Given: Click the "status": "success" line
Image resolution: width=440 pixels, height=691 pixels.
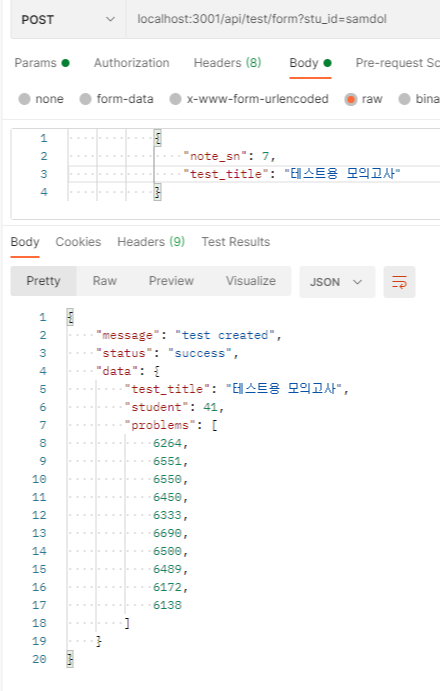Looking at the screenshot, I should point(168,353).
